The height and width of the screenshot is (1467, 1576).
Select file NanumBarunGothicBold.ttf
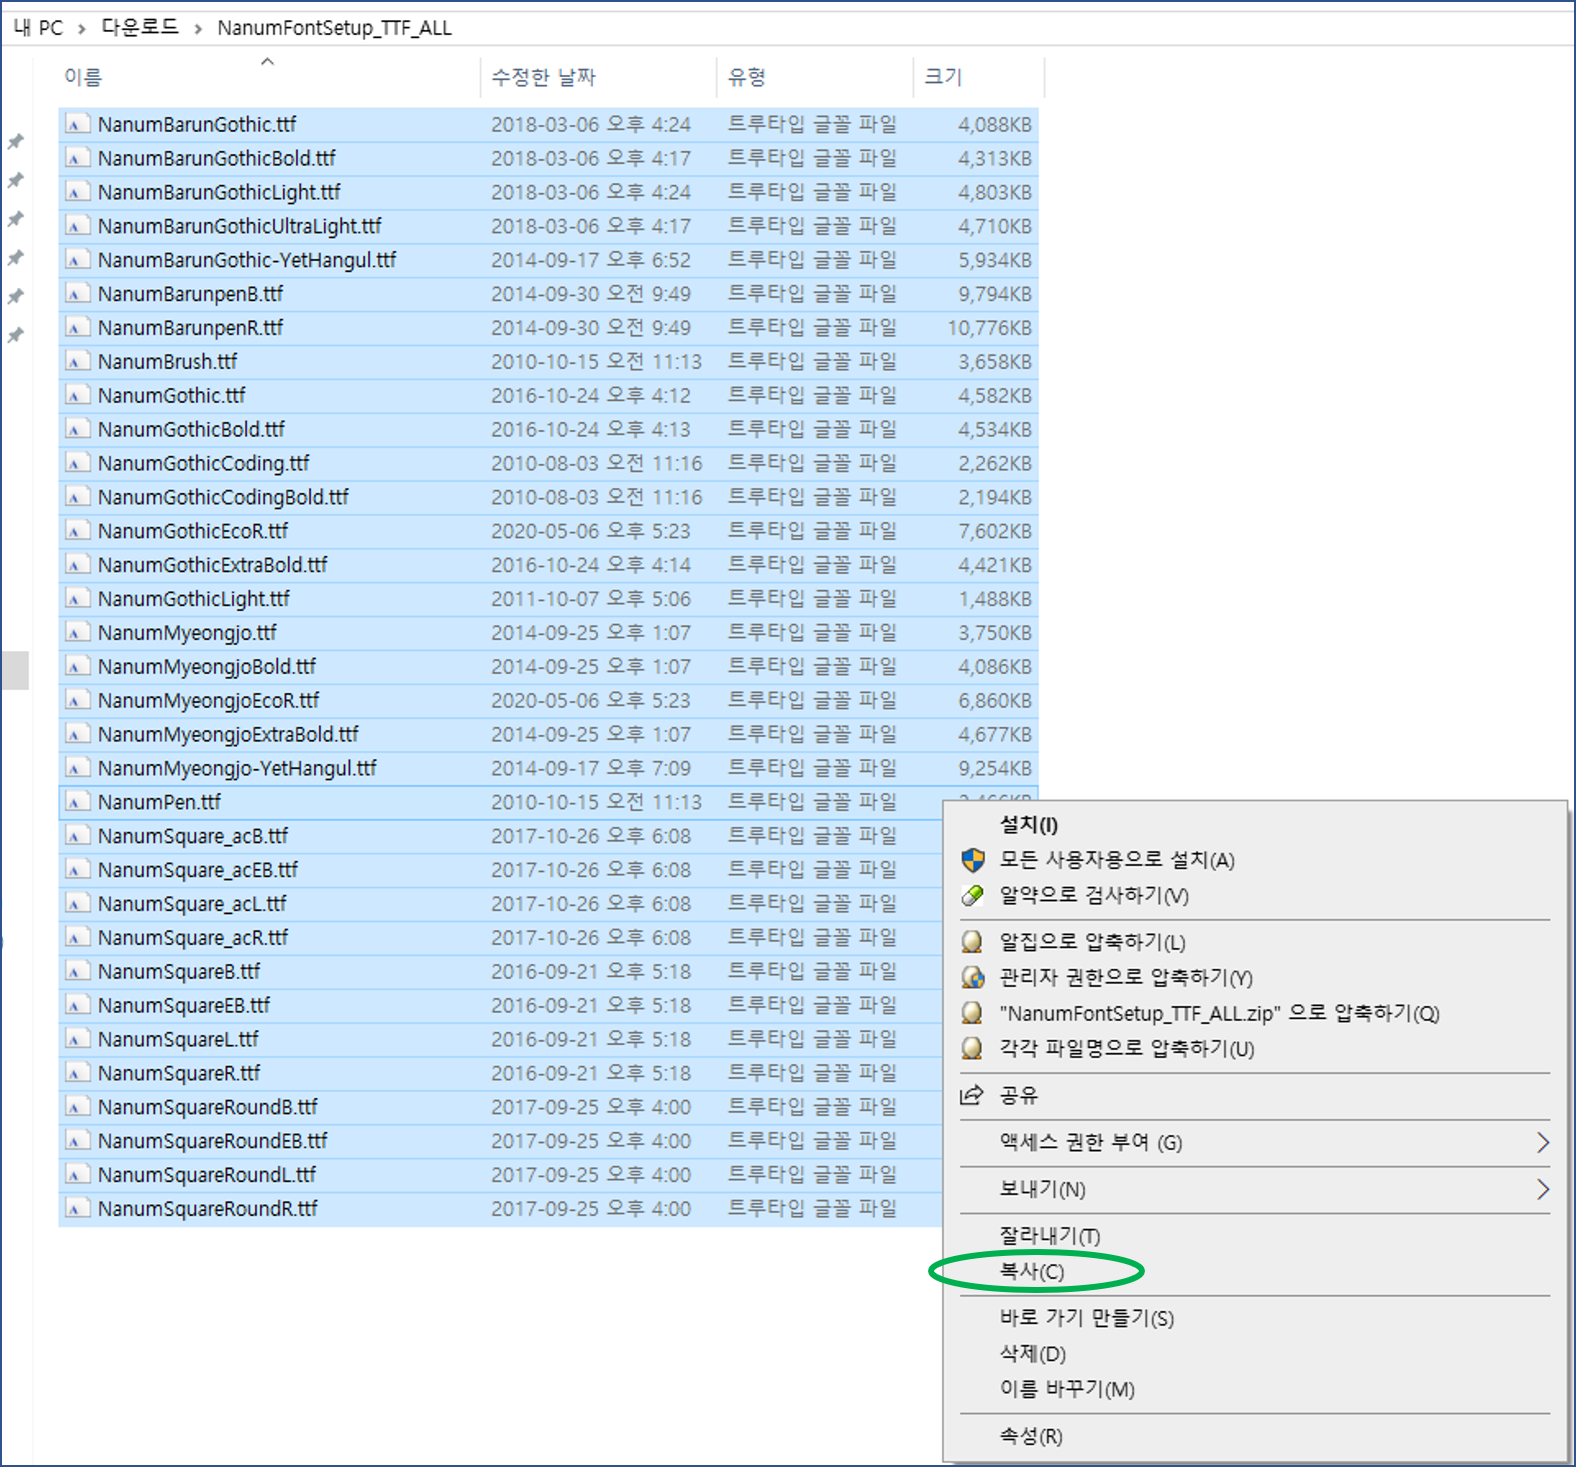217,158
